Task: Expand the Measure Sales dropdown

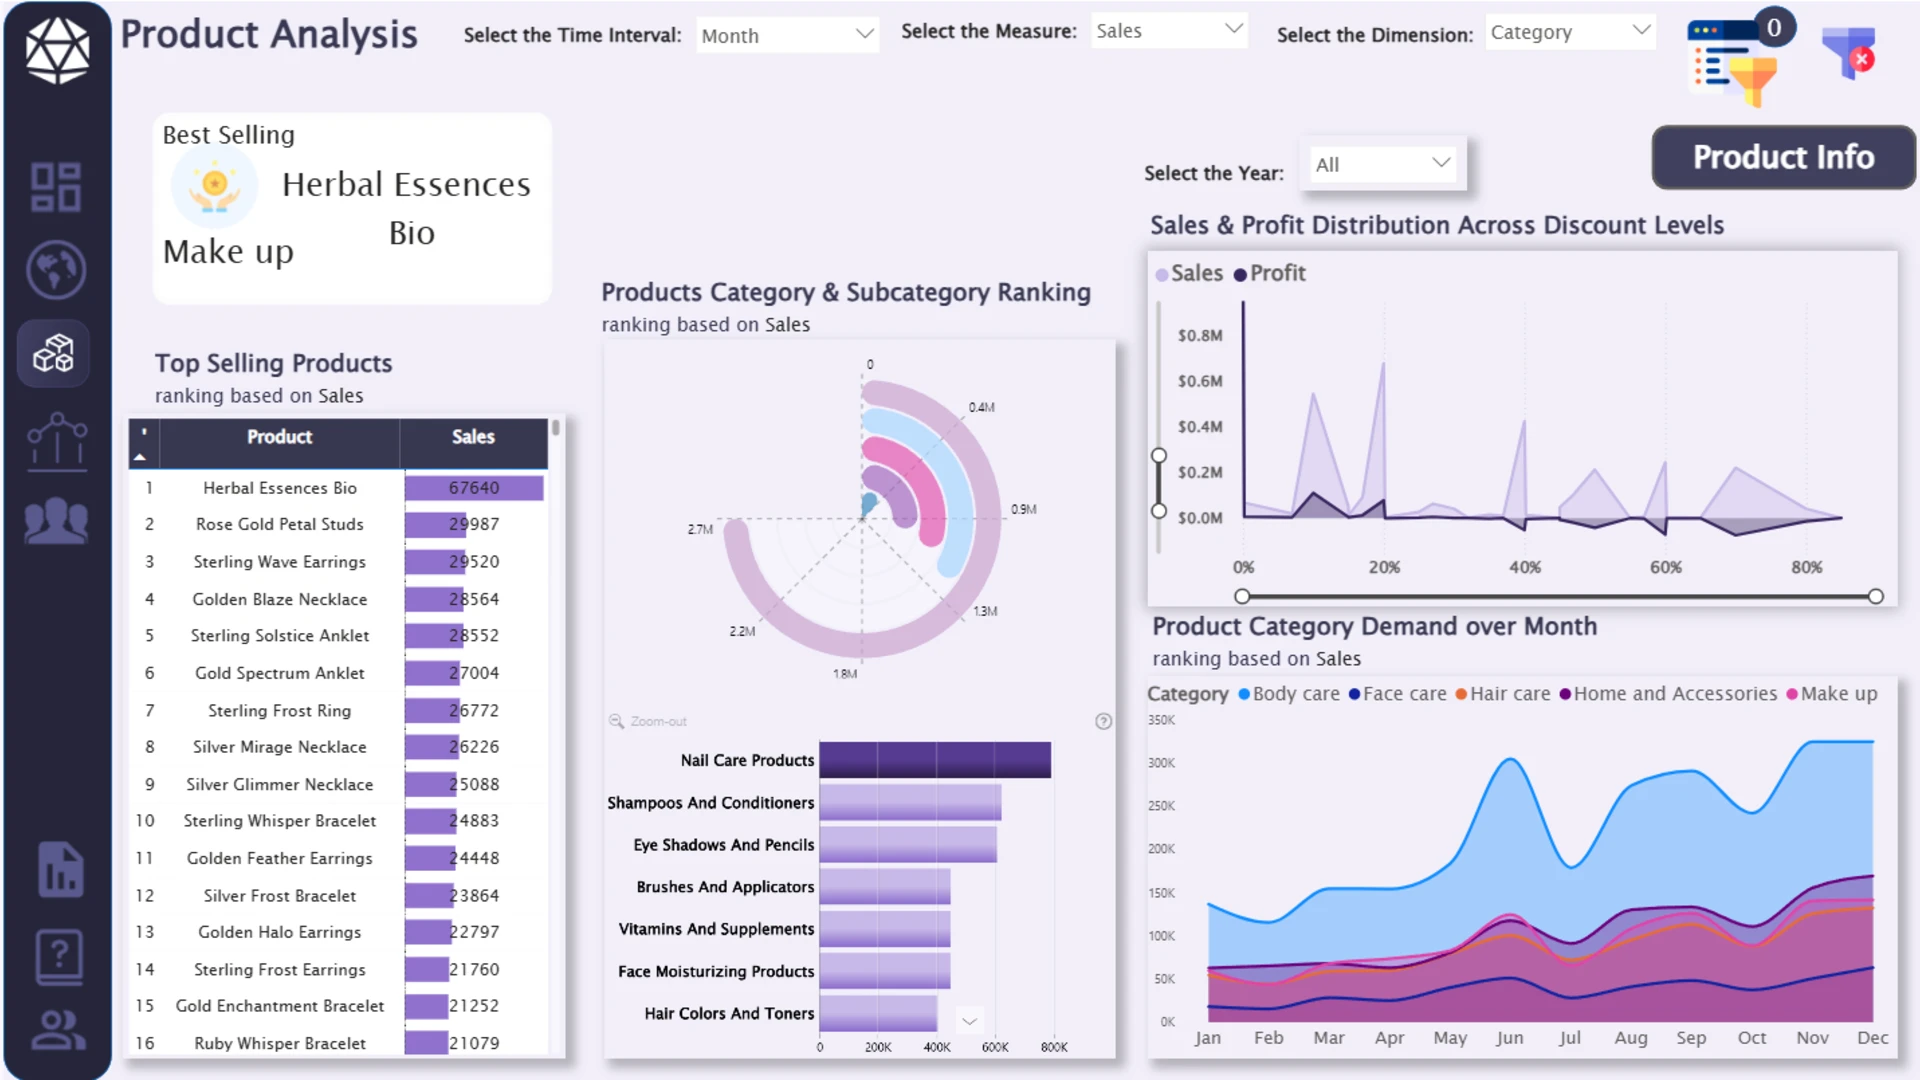Action: point(1169,31)
